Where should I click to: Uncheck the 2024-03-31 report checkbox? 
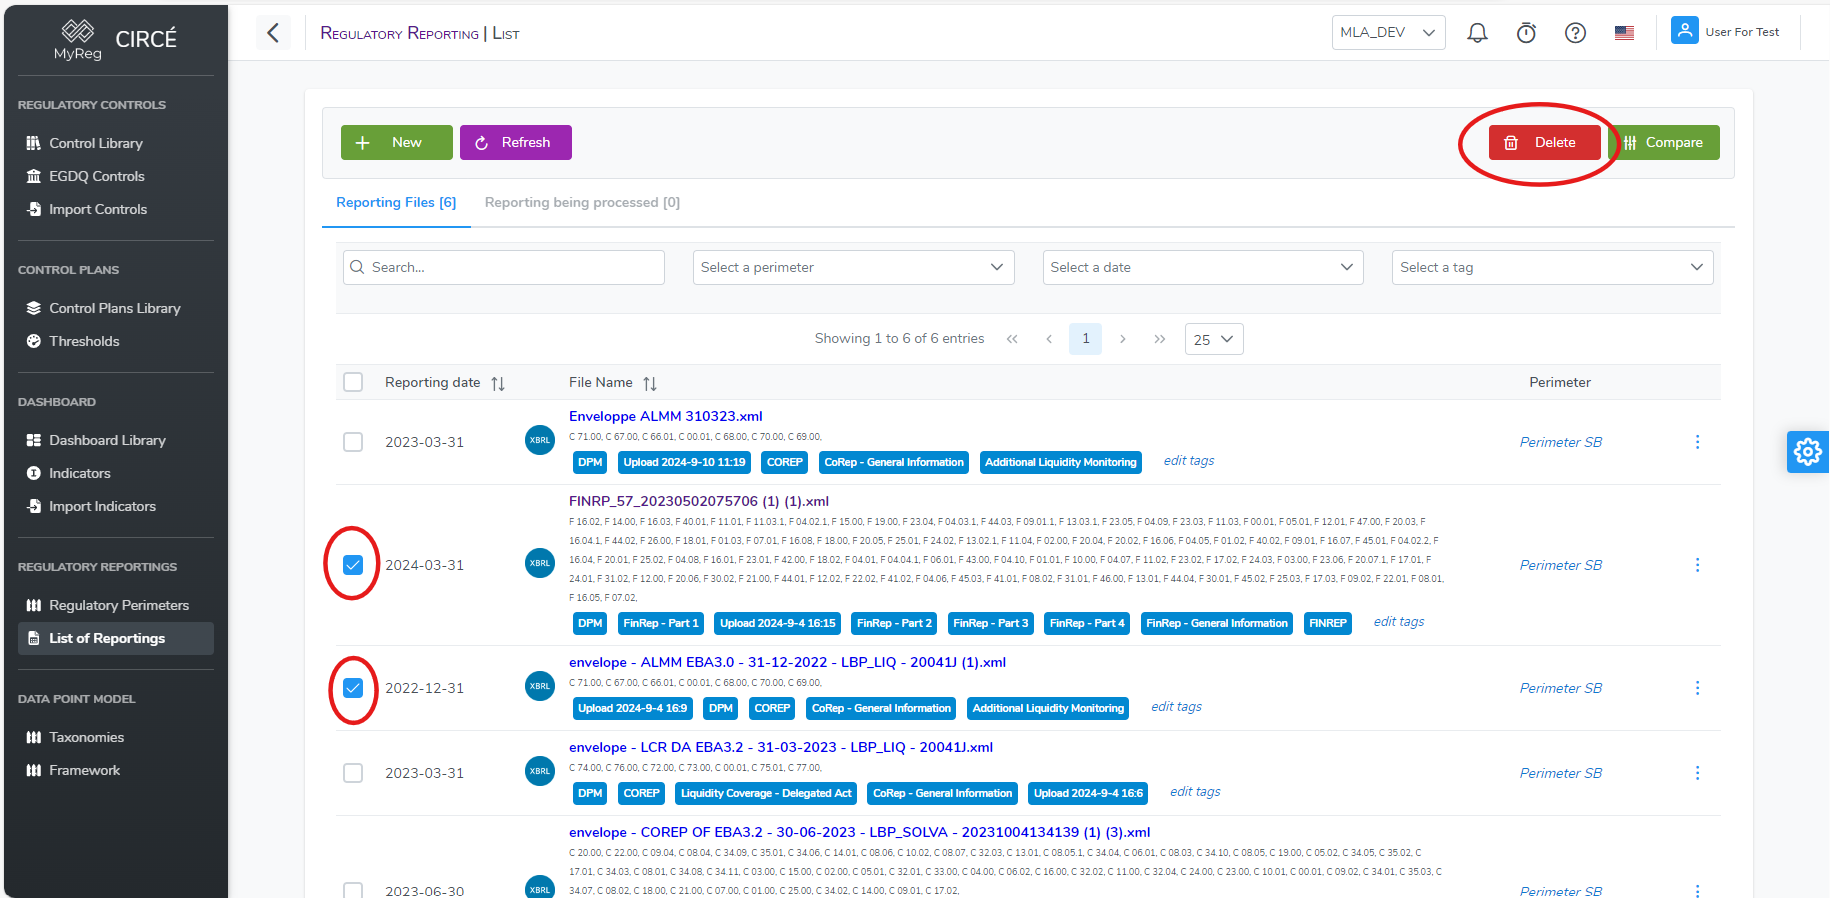pos(353,565)
